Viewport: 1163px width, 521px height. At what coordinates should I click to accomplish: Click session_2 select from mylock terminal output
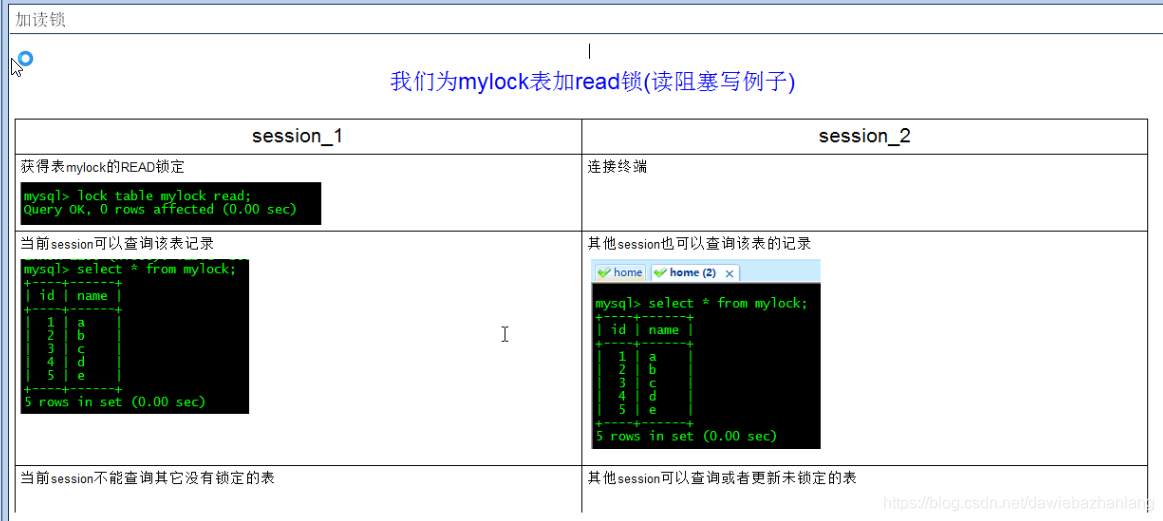706,366
